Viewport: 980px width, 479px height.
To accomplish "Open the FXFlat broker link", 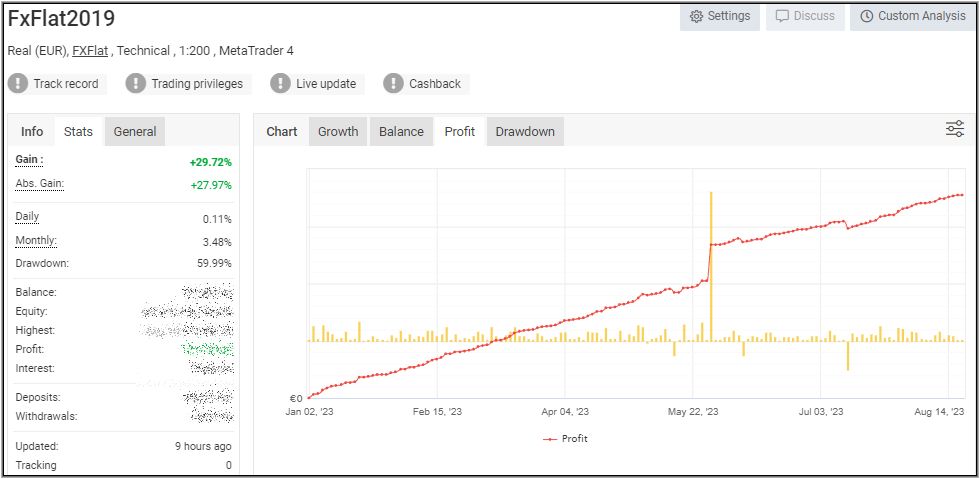I will click(x=90, y=51).
